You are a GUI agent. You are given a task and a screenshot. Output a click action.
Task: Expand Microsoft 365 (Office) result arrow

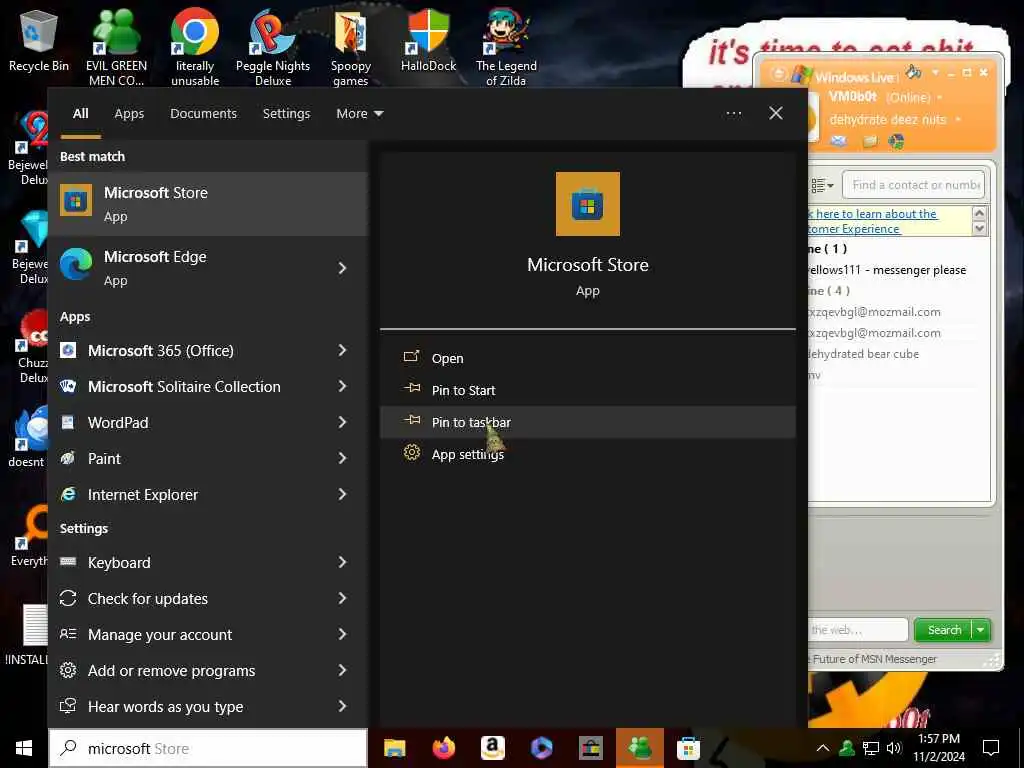(x=342, y=350)
